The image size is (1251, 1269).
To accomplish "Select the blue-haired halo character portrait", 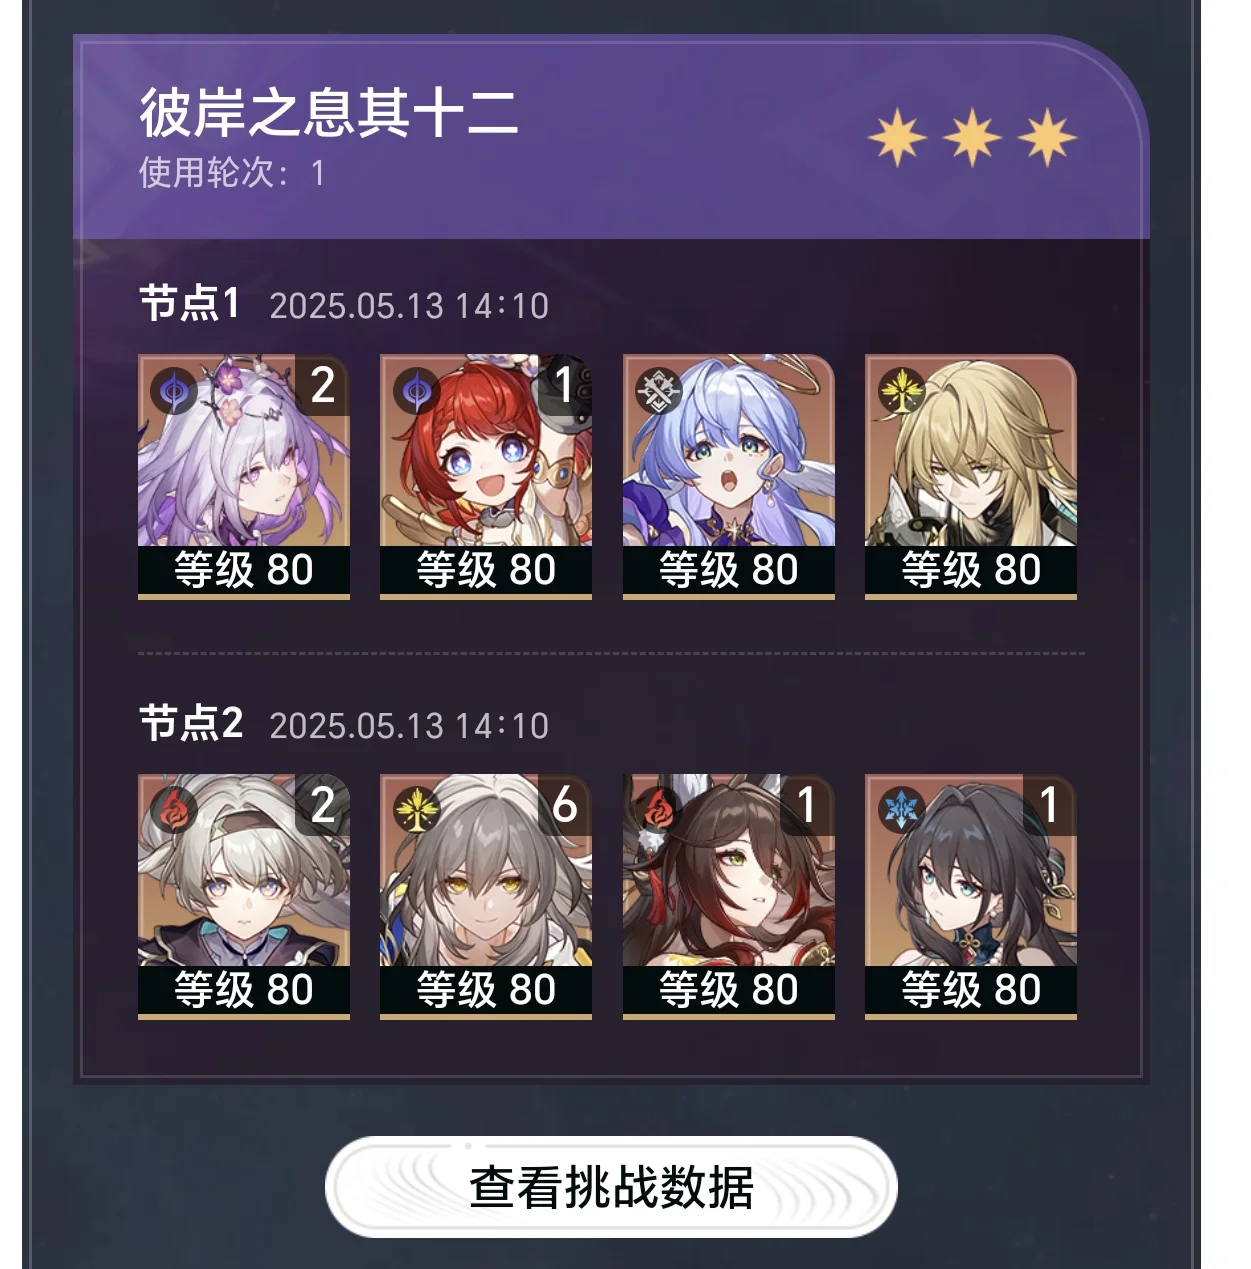I will 729,477.
